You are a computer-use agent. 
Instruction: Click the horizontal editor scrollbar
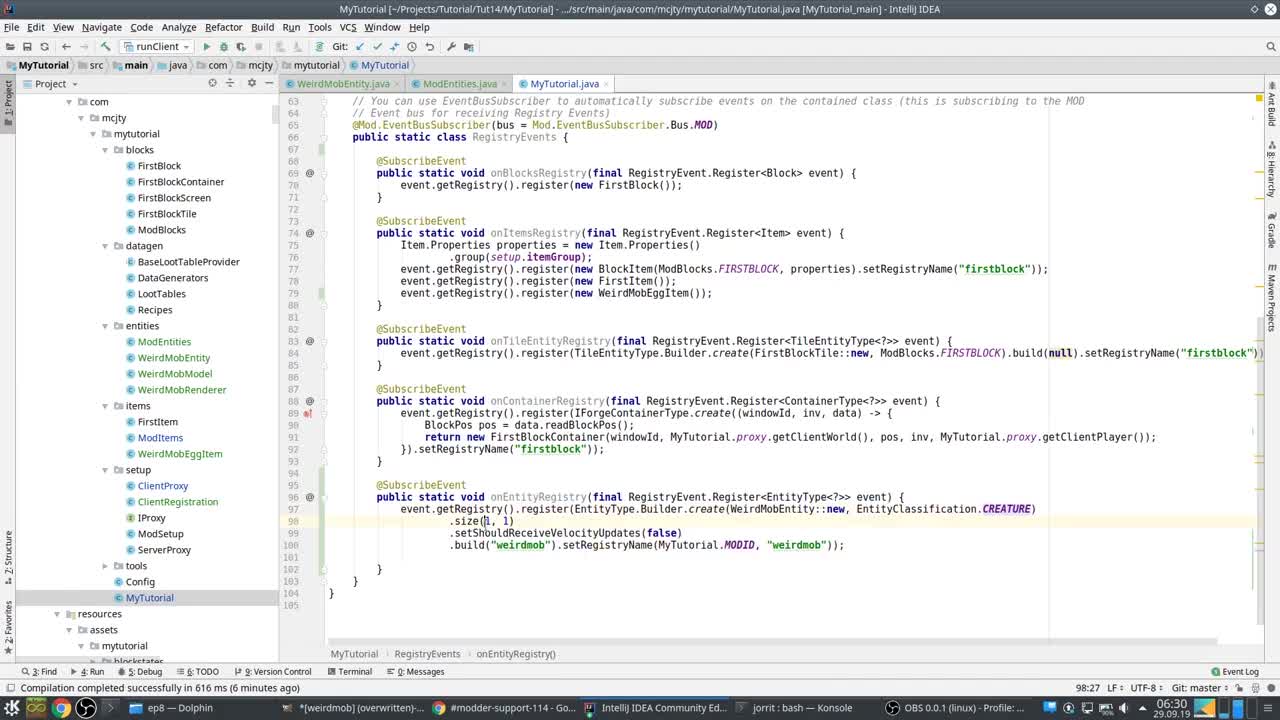click(773, 641)
